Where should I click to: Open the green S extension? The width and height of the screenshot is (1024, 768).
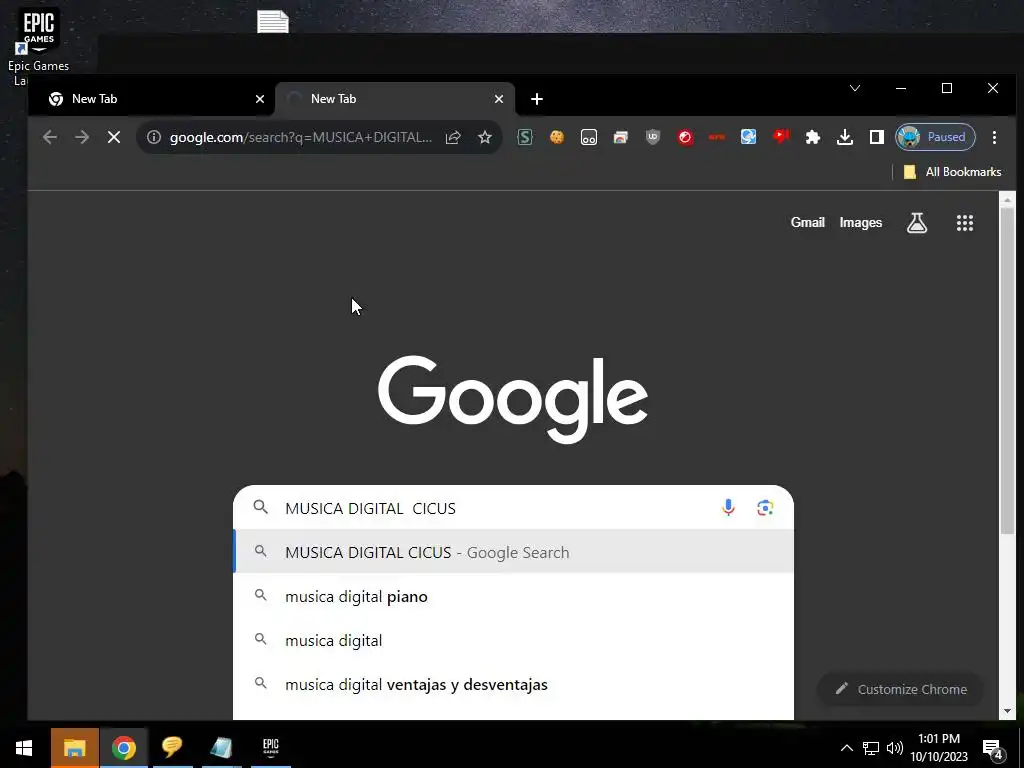pyautogui.click(x=525, y=137)
